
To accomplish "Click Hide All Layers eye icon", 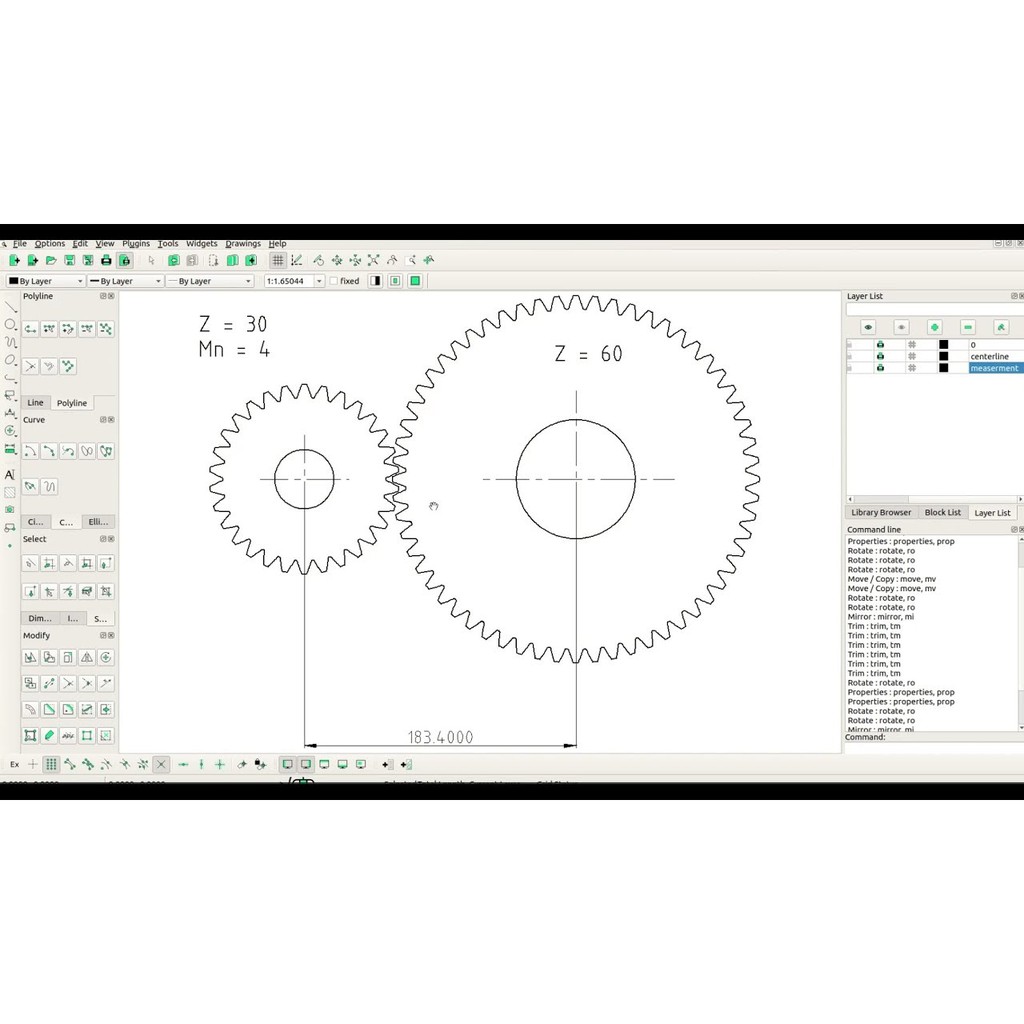I will (x=901, y=327).
